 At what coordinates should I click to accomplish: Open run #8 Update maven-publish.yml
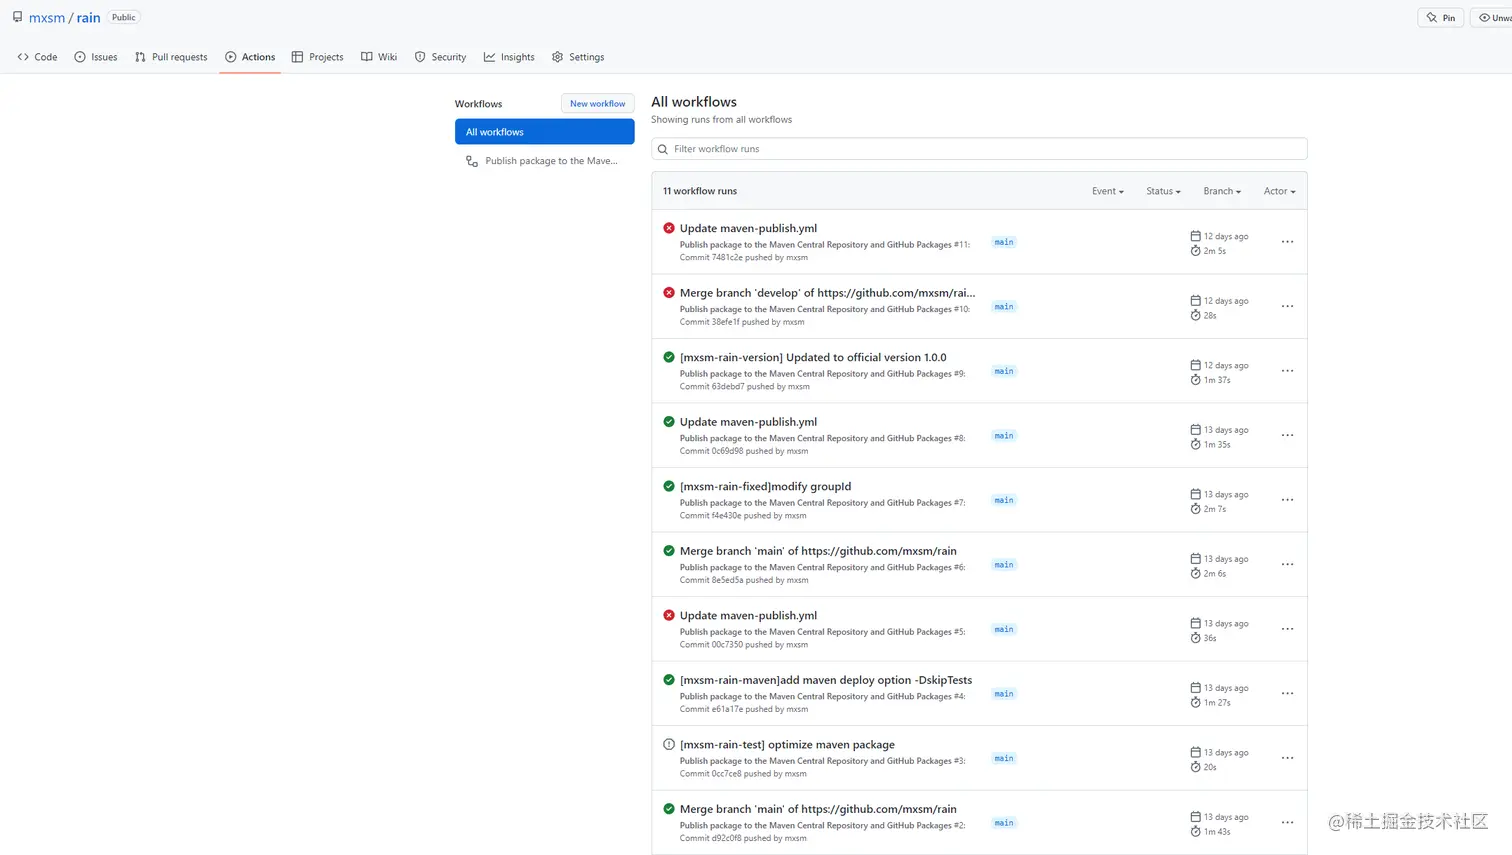[748, 422]
